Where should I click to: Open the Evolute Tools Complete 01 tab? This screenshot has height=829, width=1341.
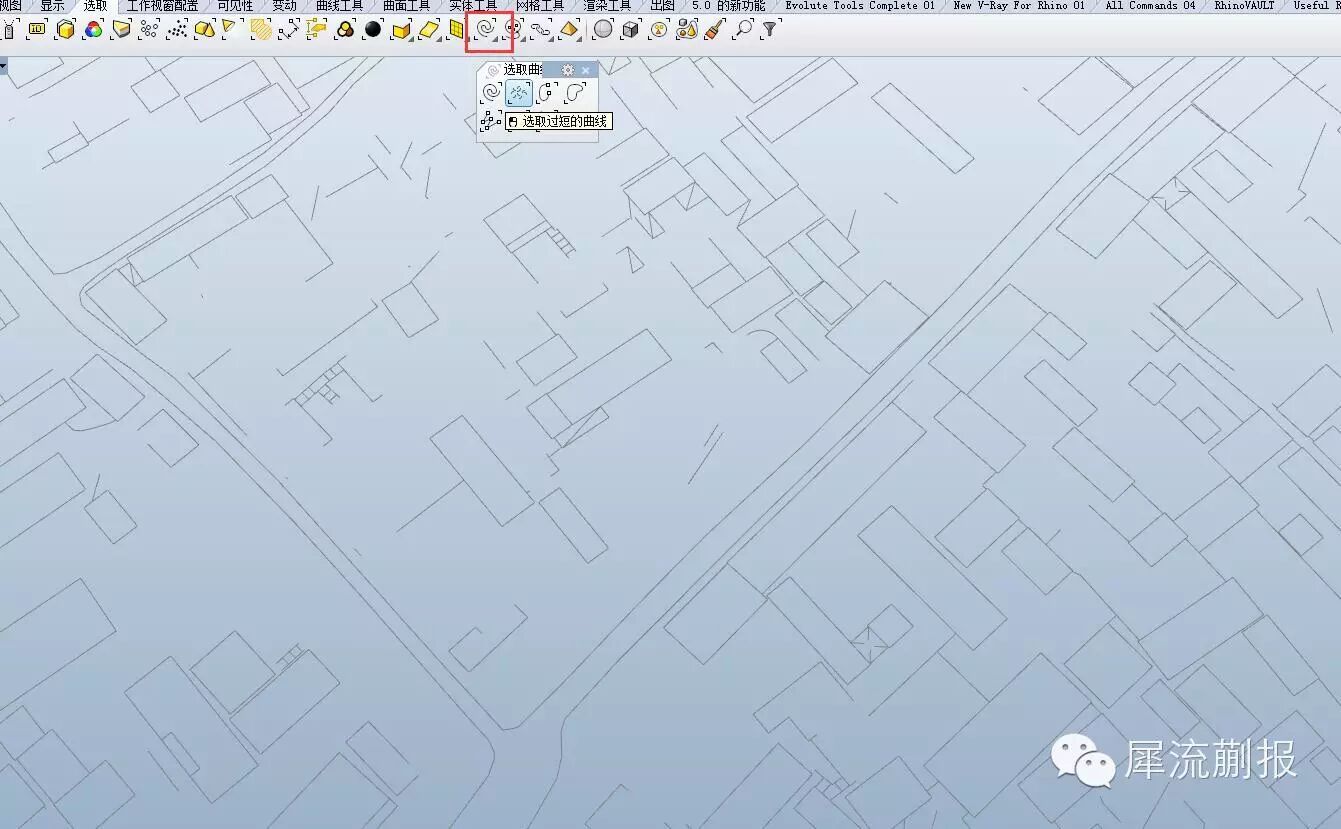860,6
